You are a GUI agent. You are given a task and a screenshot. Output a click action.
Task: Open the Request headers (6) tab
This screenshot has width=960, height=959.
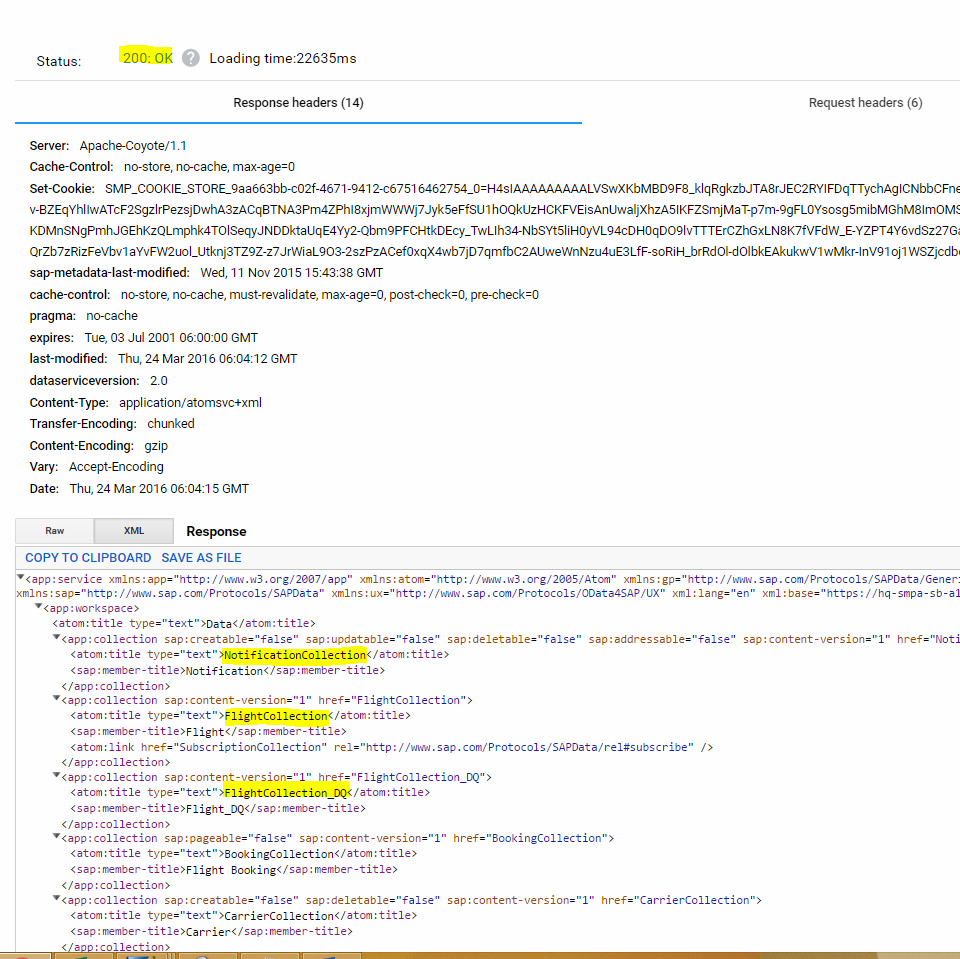click(x=865, y=103)
